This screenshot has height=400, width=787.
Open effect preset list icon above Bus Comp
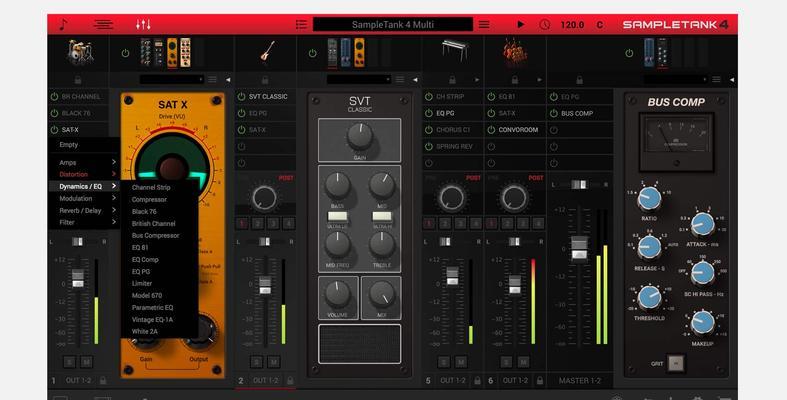716,80
